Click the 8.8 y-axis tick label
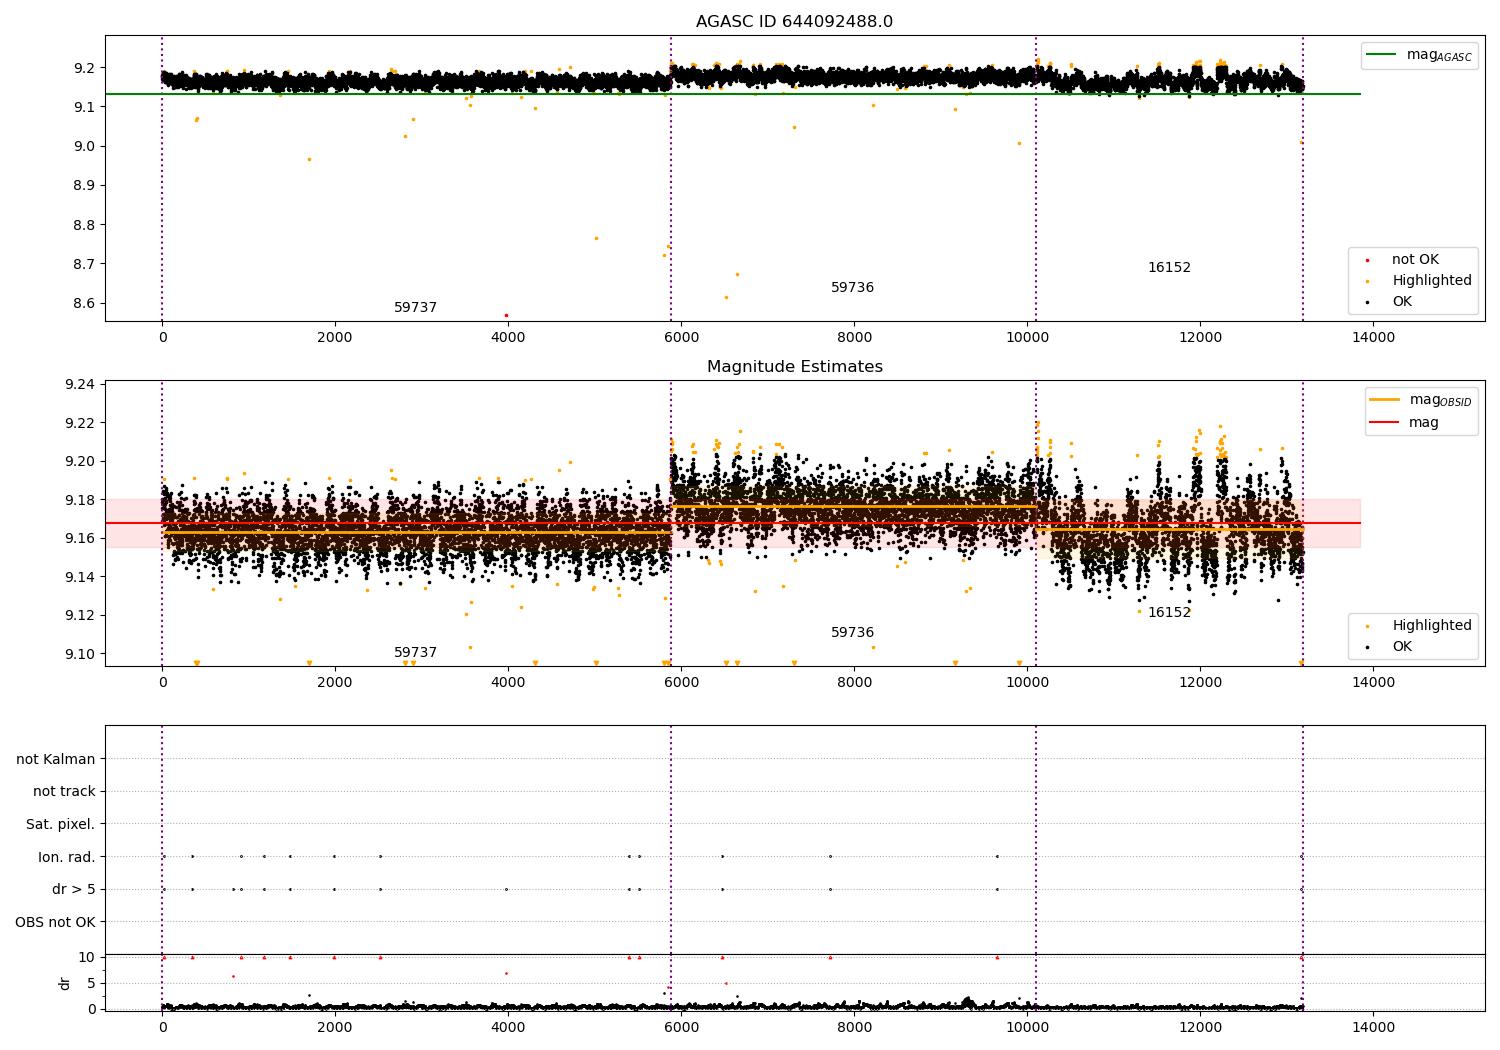 click(85, 225)
